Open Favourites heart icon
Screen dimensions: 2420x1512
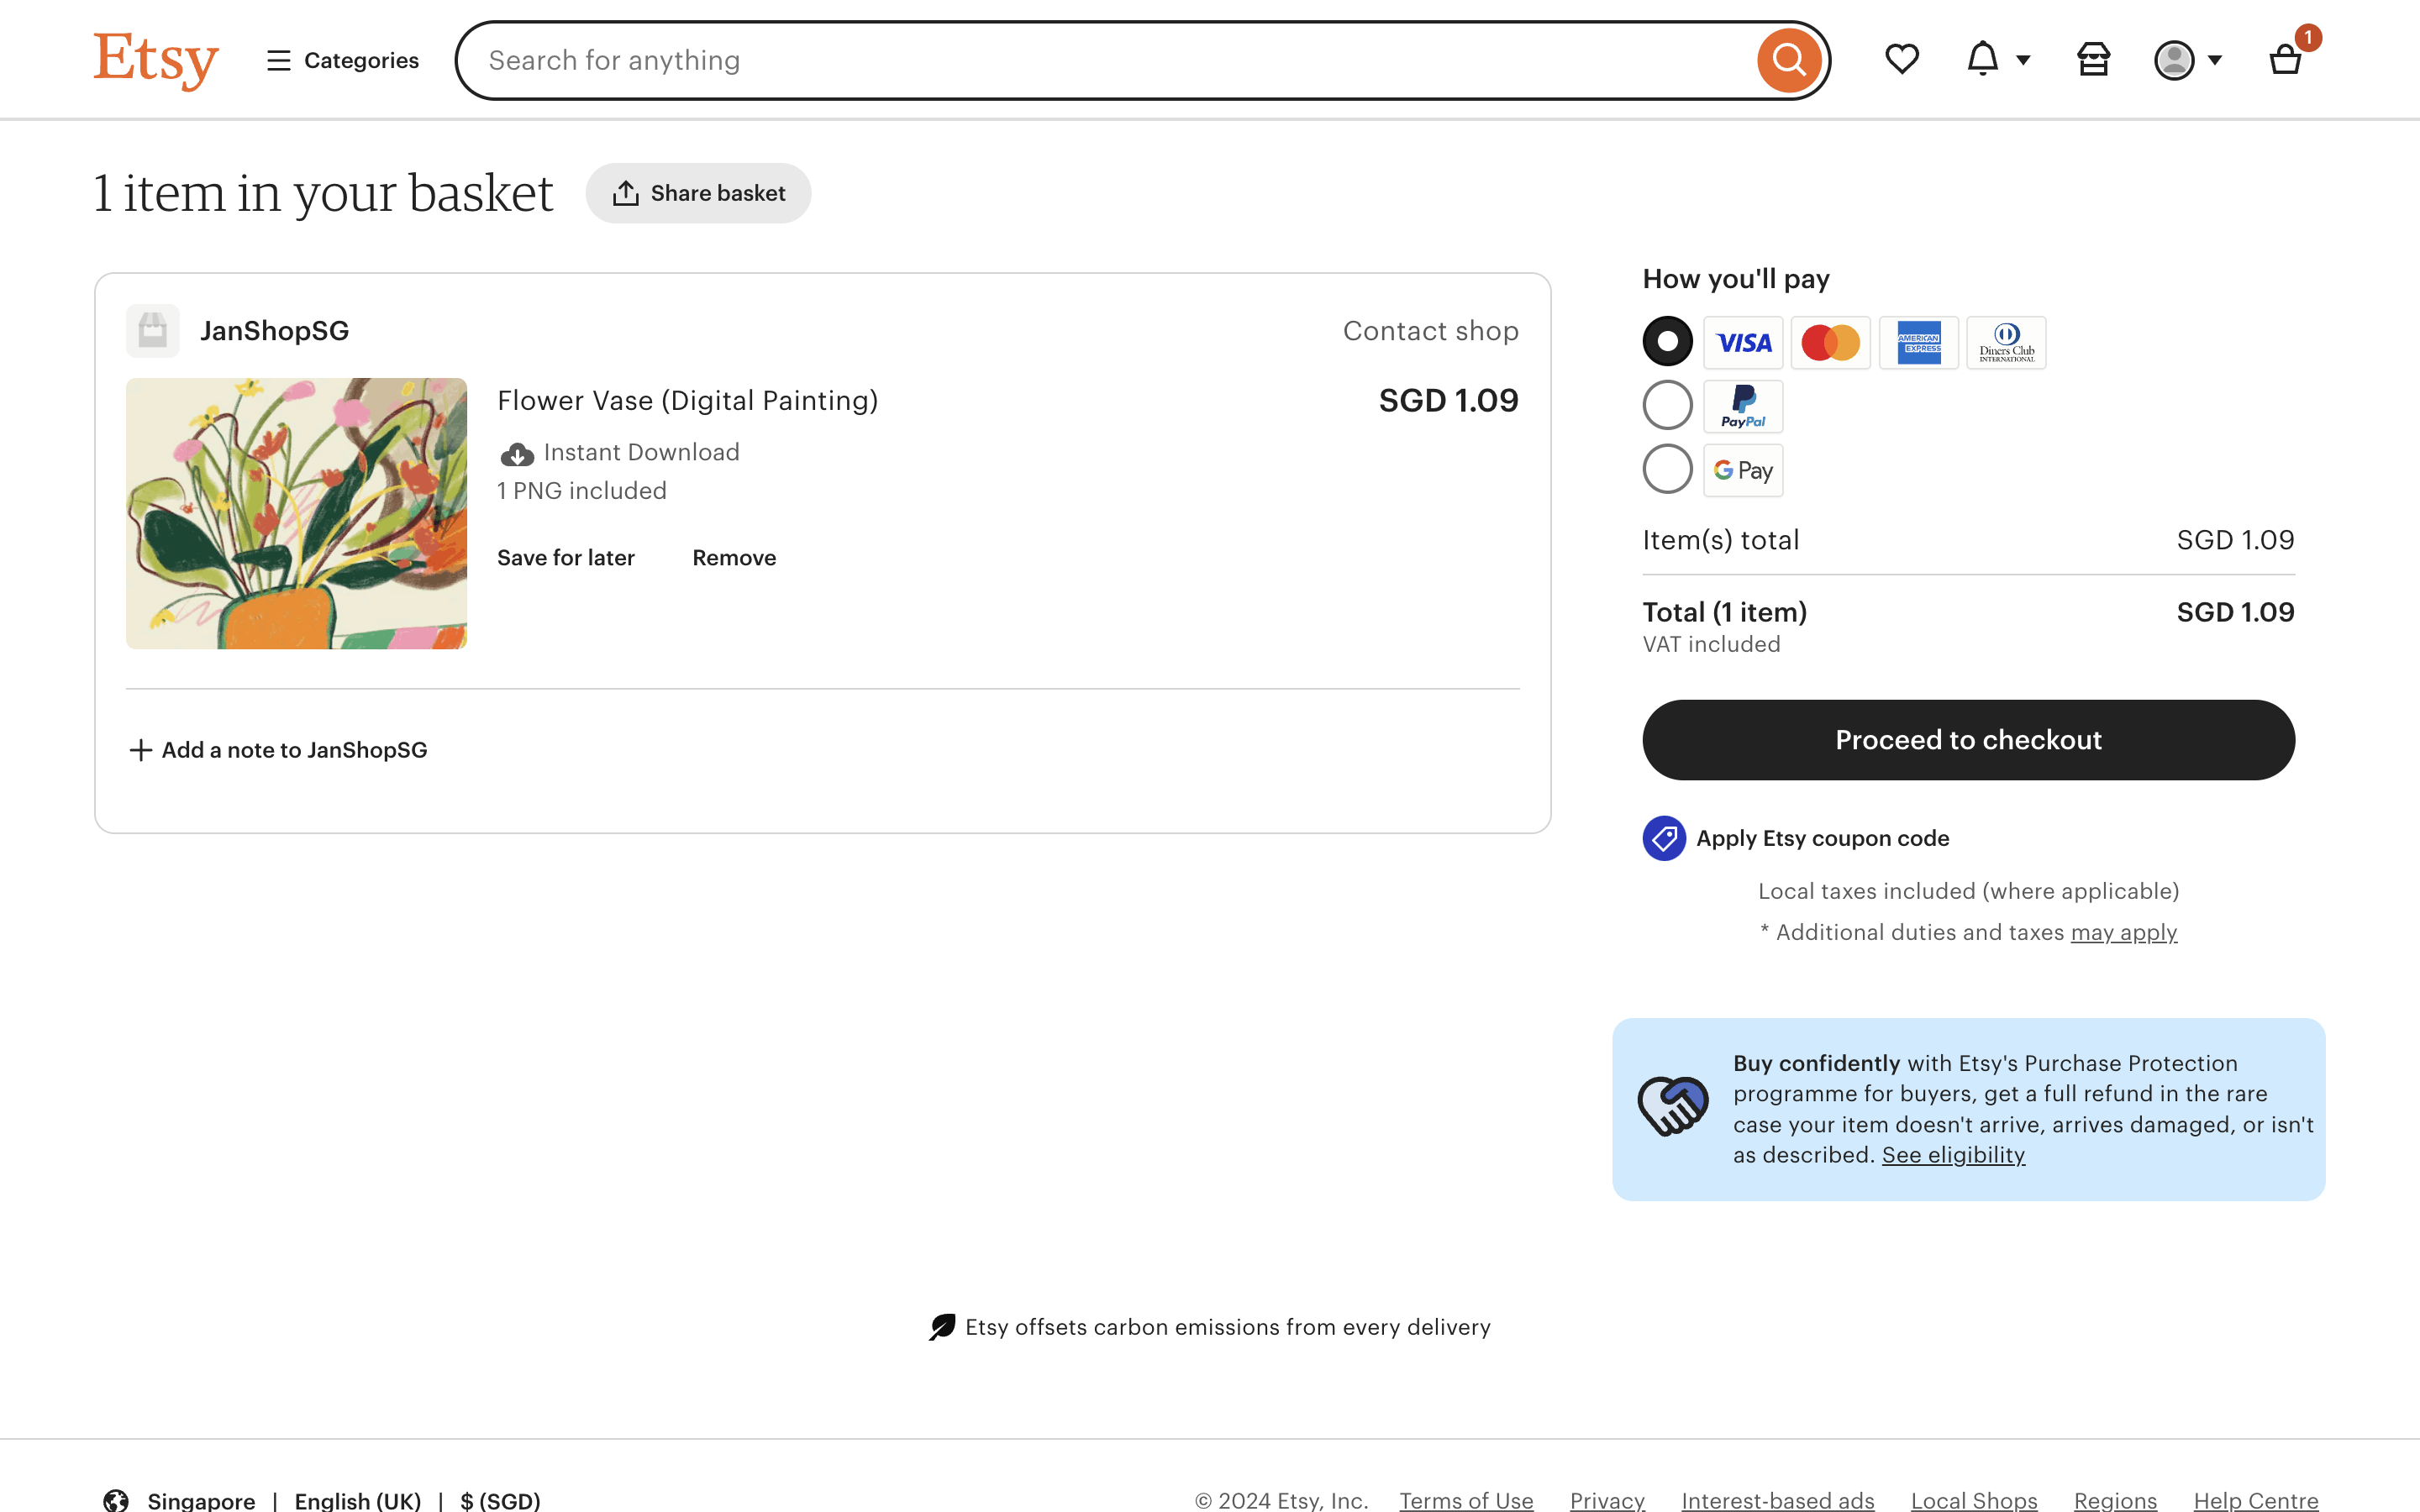coord(1901,60)
